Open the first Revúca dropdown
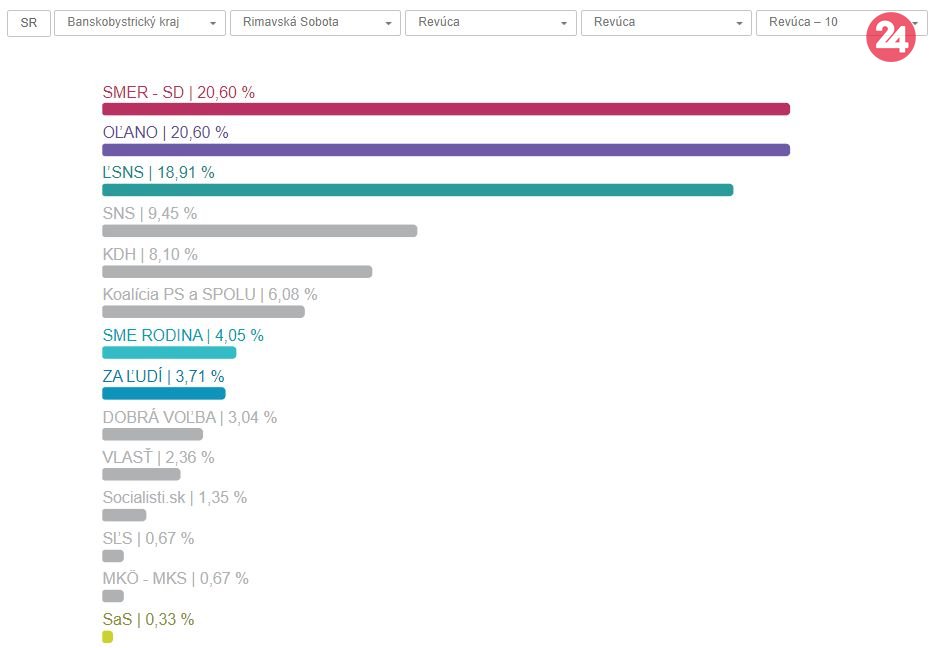The height and width of the screenshot is (648, 934). click(x=490, y=22)
